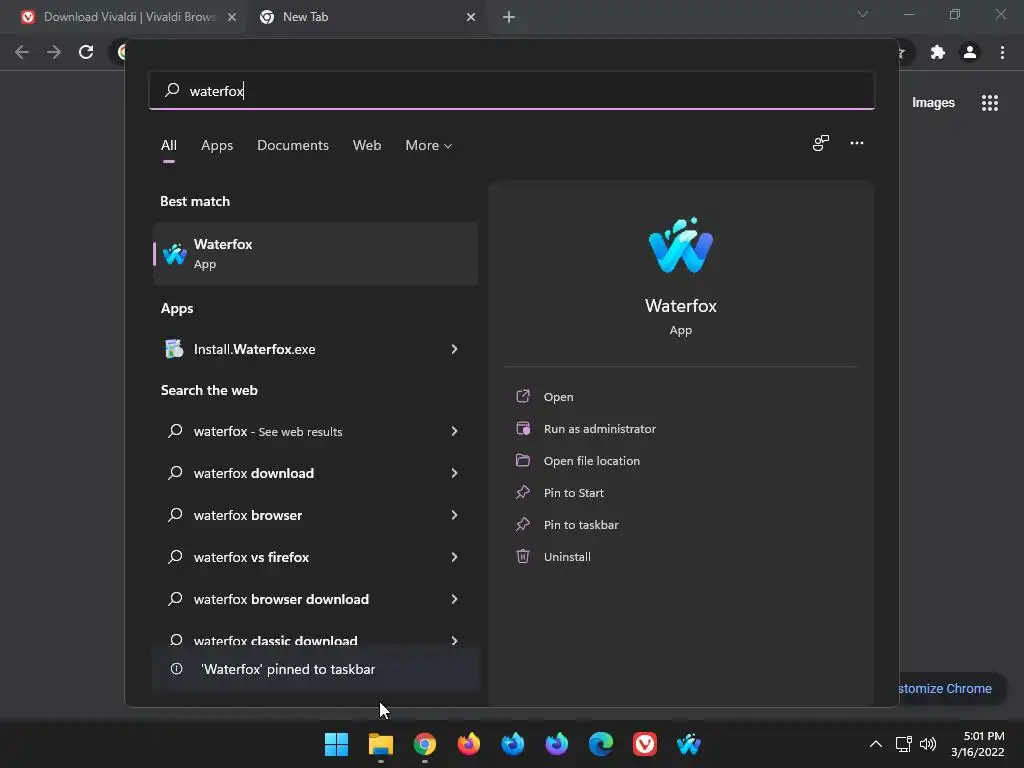Launch Google Chrome from the taskbar
The image size is (1024, 768).
pos(424,744)
